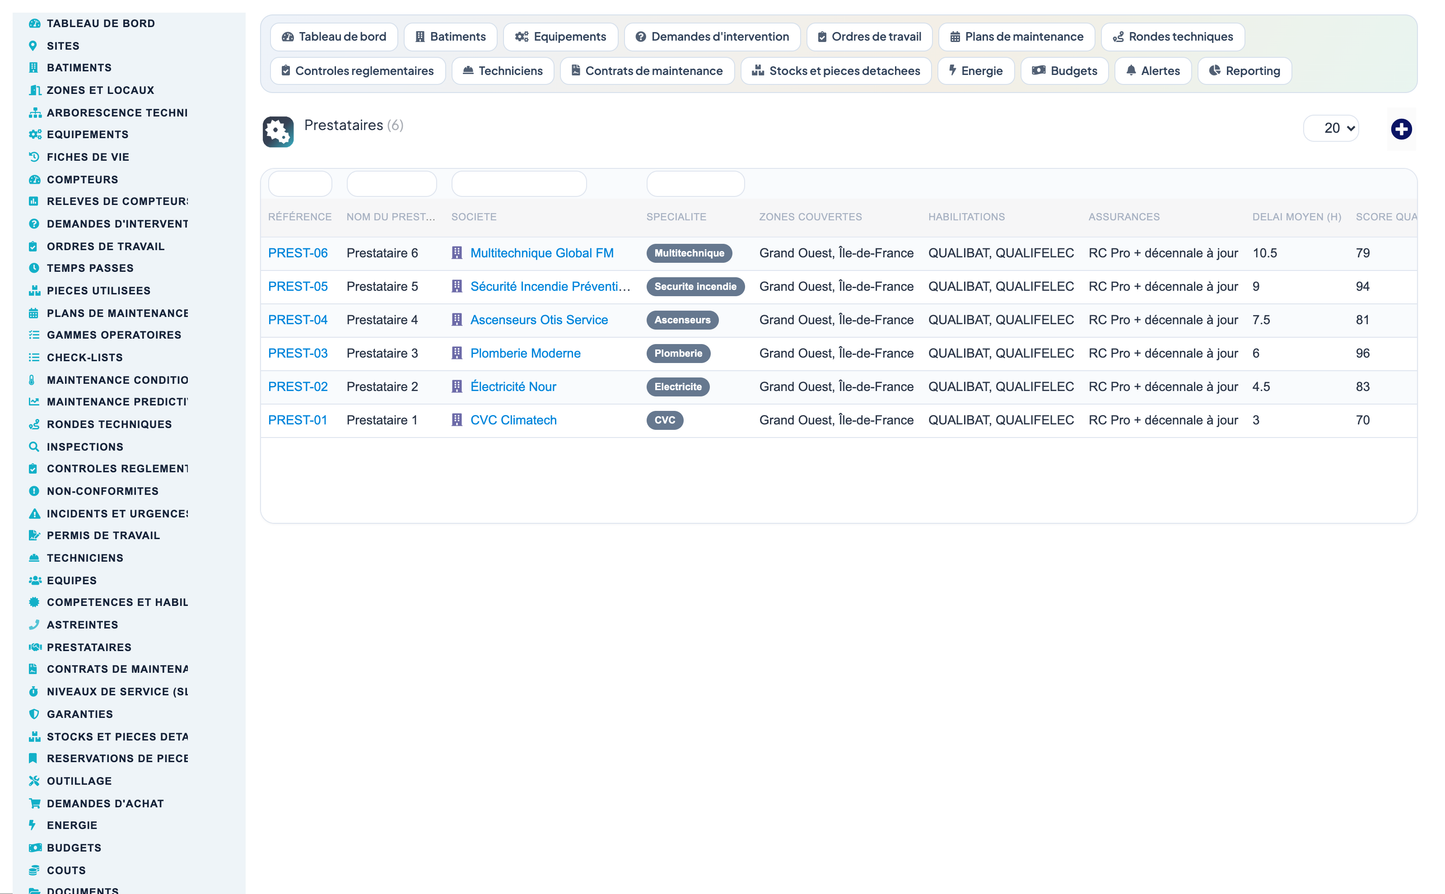
Task: Open the Ascenseurs Otis Service company link
Action: tap(539, 320)
